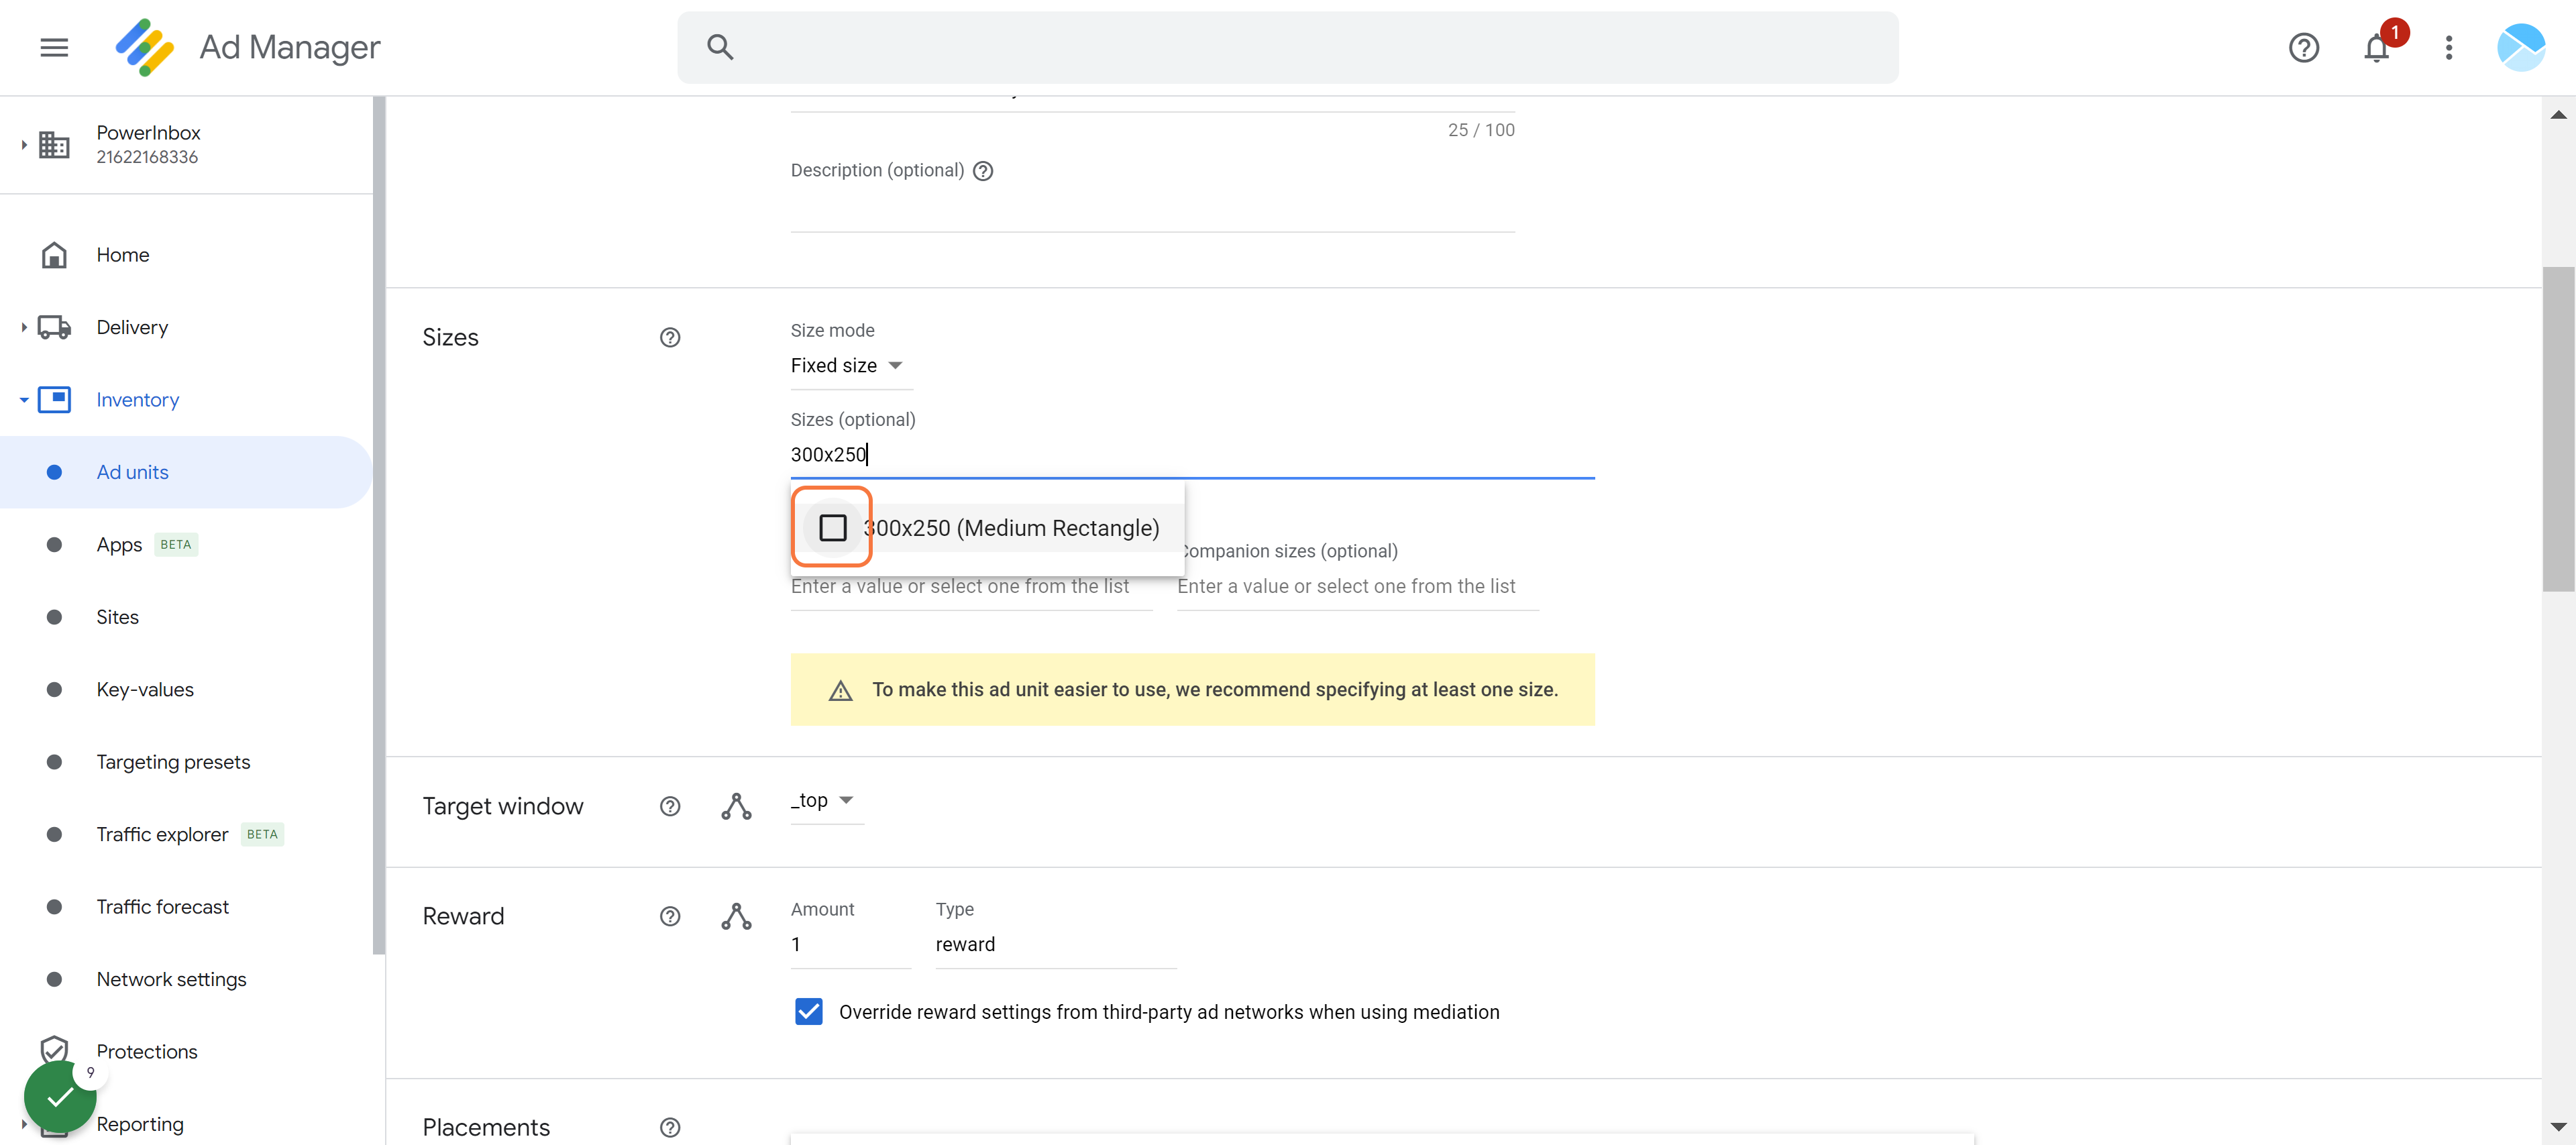Screen dimensions: 2576x1145
Task: Click the search magnifier icon
Action: pos(720,47)
